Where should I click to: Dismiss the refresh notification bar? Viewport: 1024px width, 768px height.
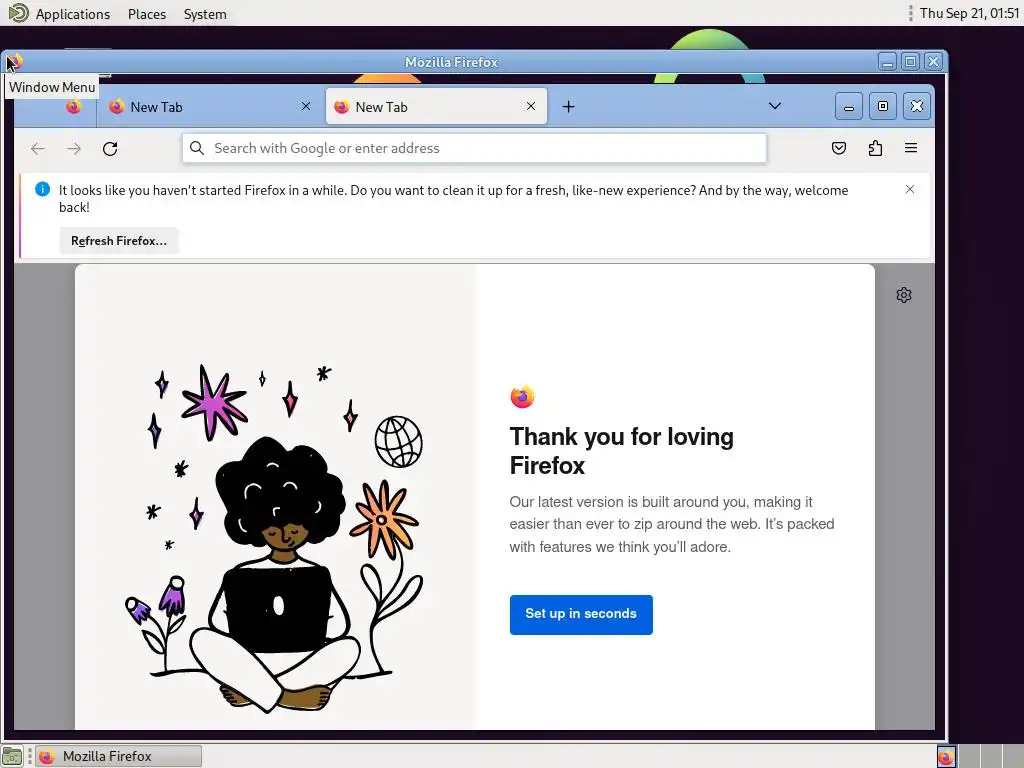pyautogui.click(x=910, y=189)
